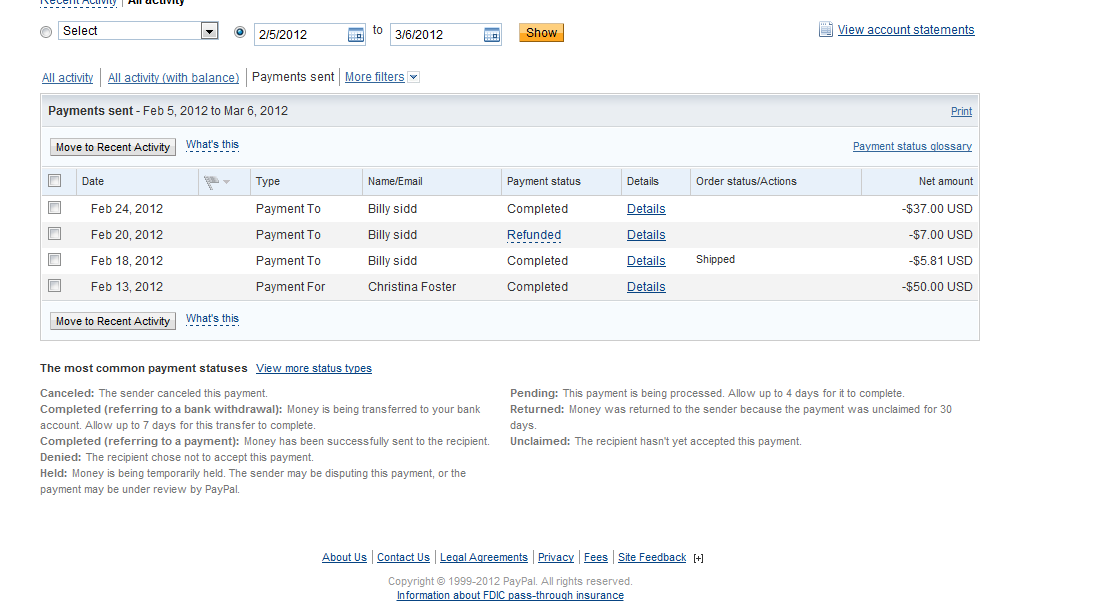Check the Christina Foster payment row
The image size is (1099, 615).
55,286
